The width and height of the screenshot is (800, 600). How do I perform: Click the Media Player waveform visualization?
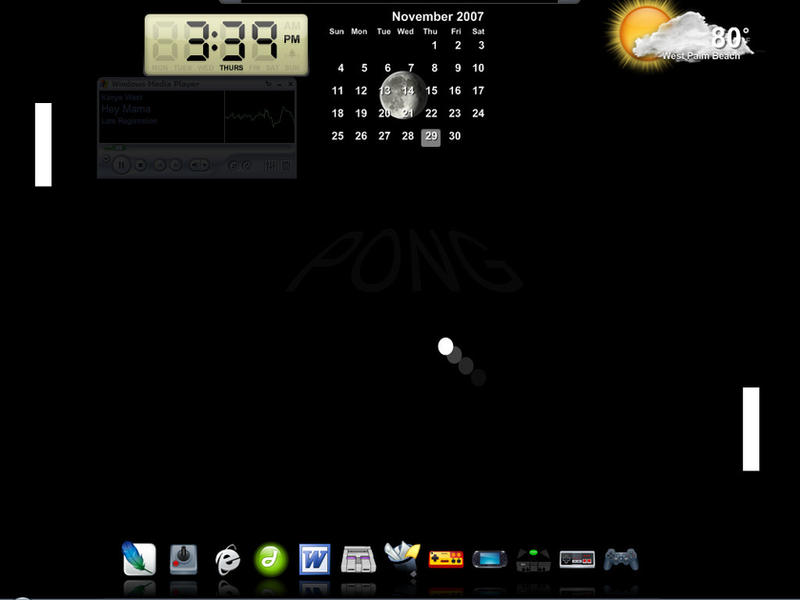pyautogui.click(x=260, y=117)
